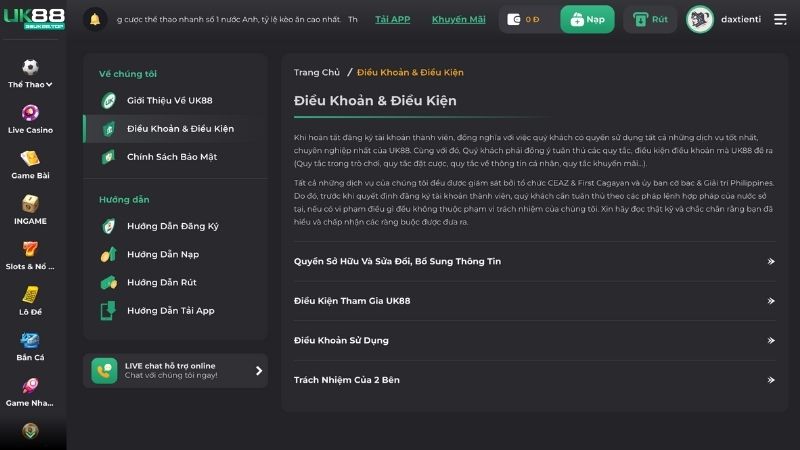Follow the Tải APP link
800x450 pixels.
(x=392, y=19)
